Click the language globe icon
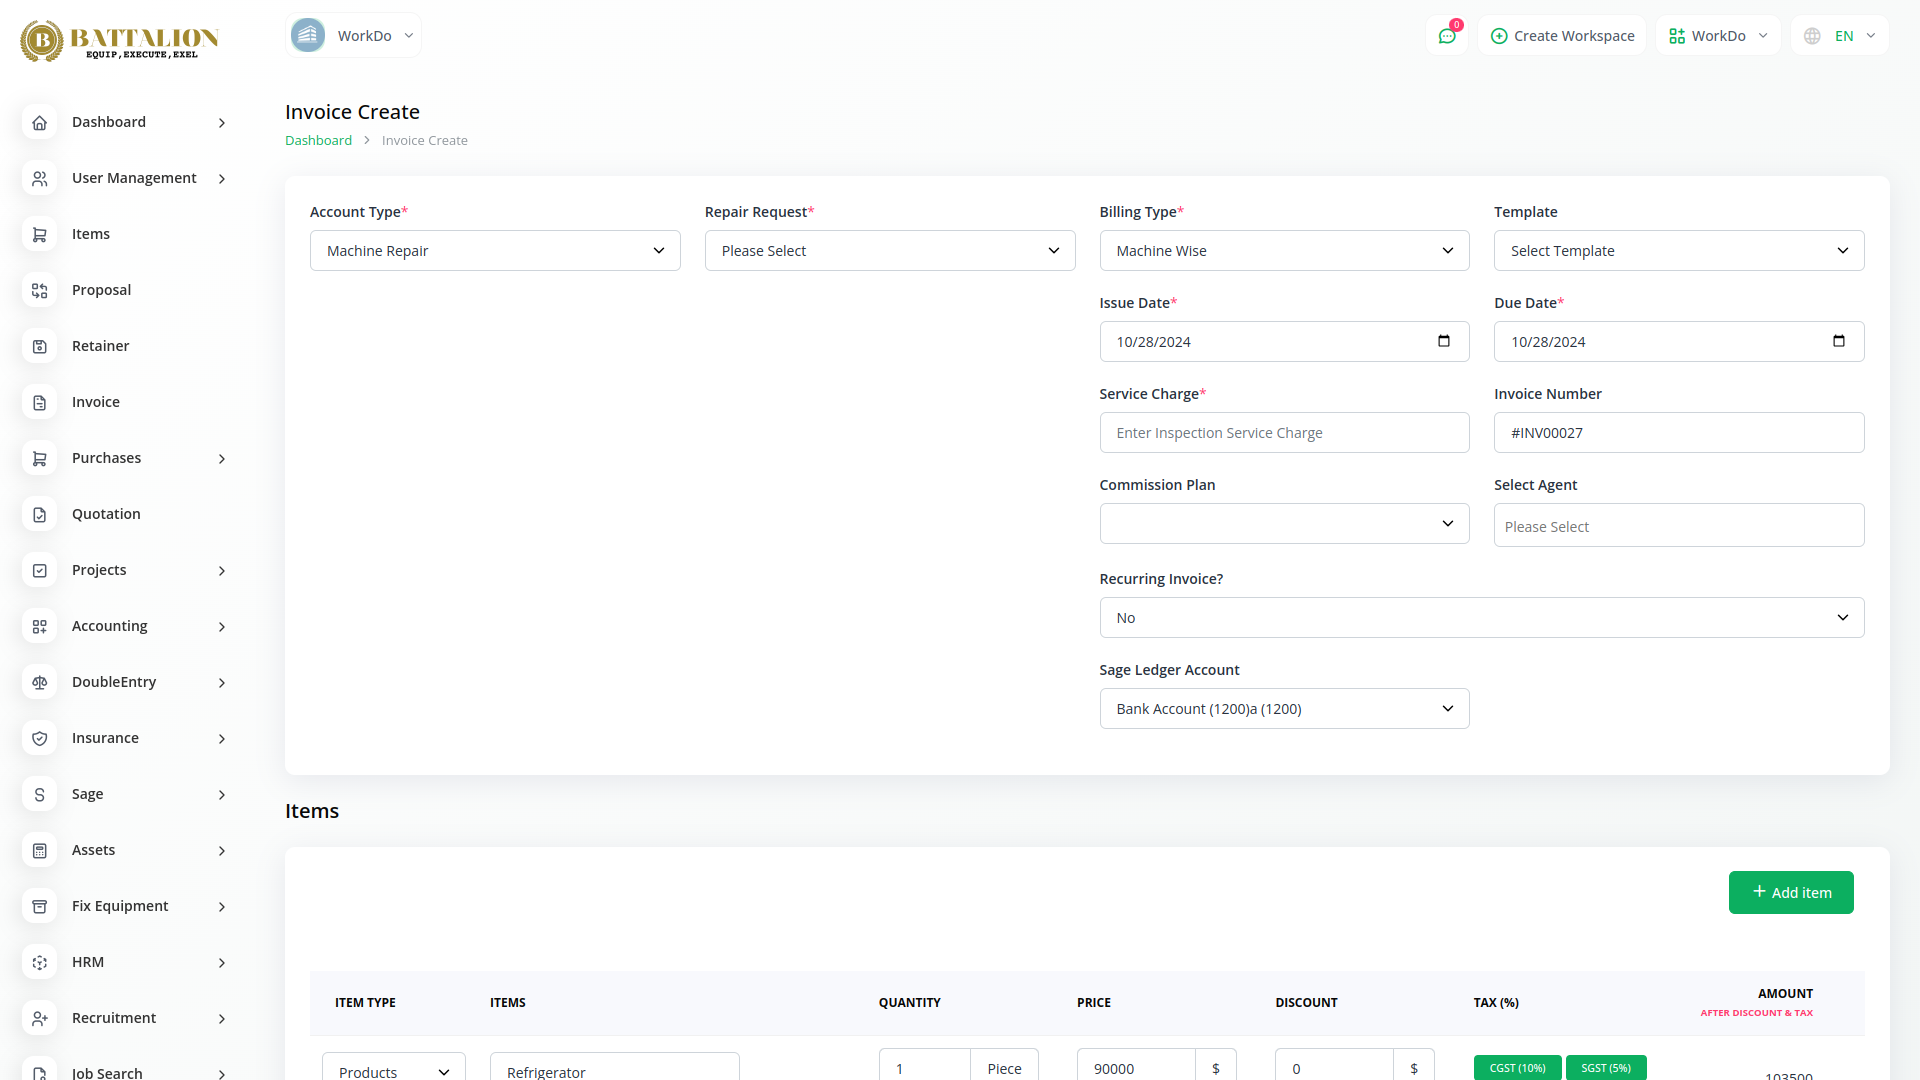1920x1080 pixels. pyautogui.click(x=1812, y=36)
